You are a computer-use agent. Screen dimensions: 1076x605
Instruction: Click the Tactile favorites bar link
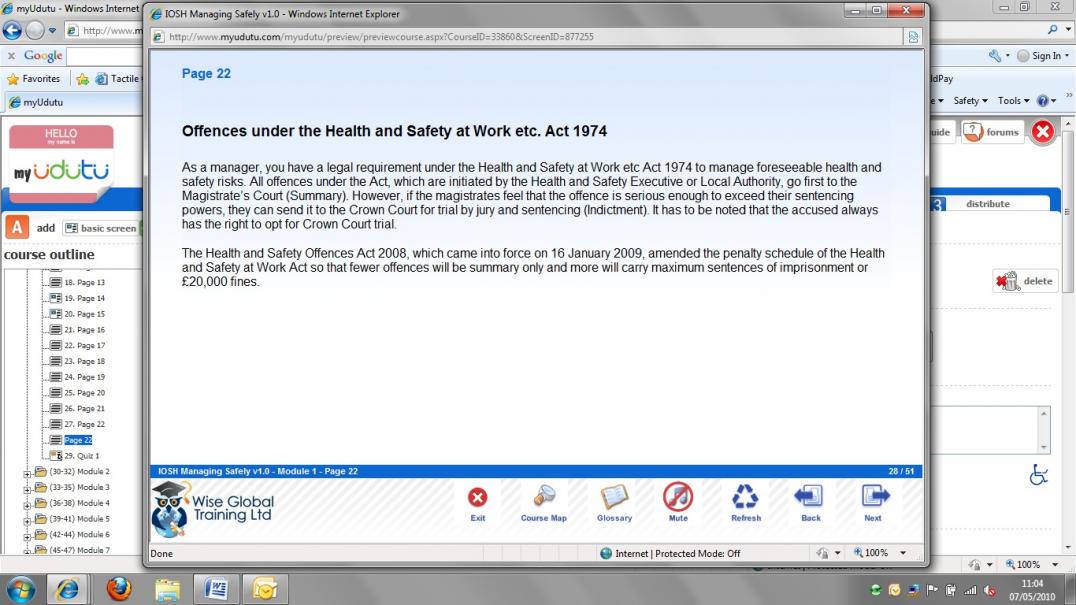pos(118,79)
